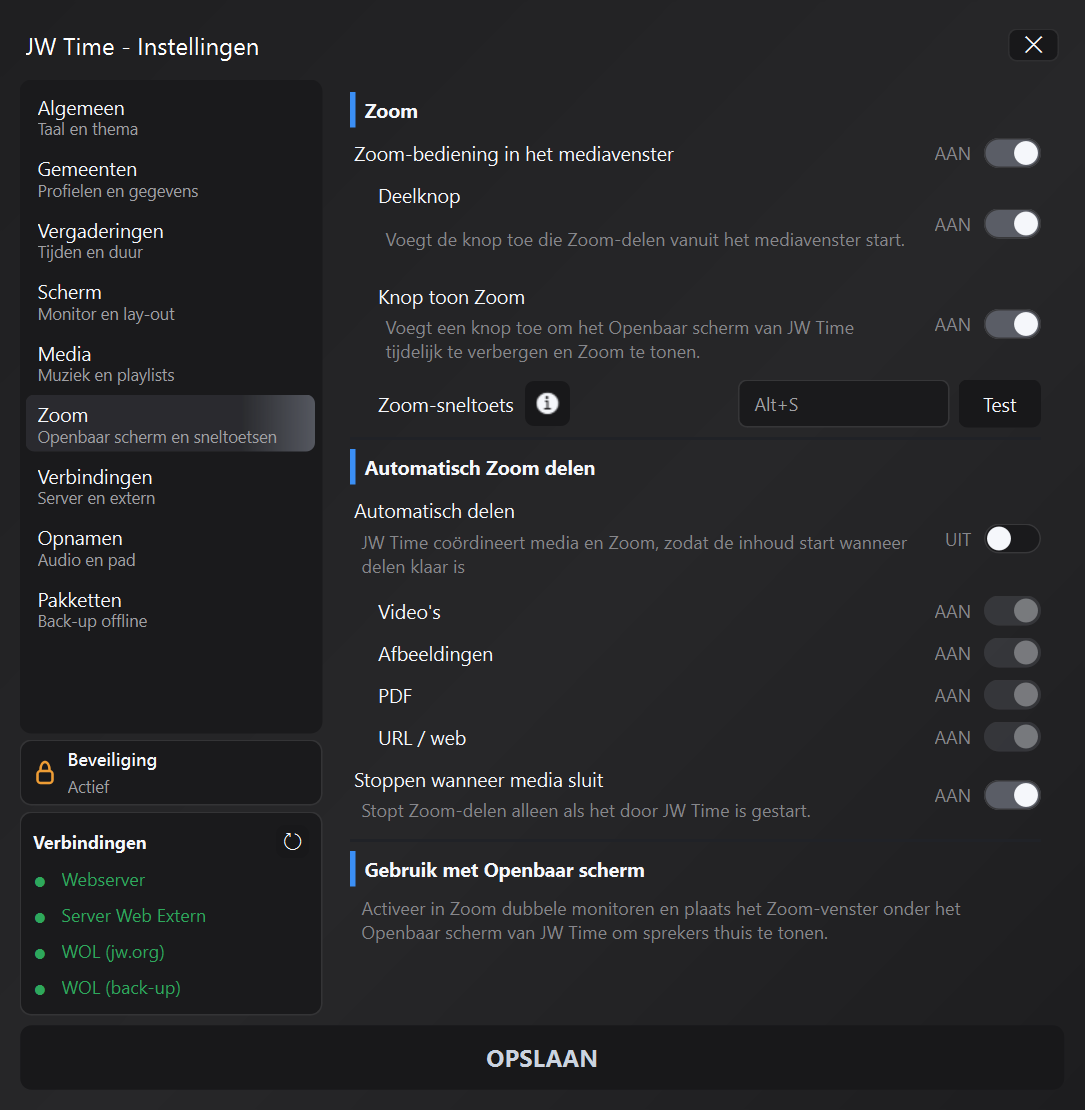1085x1110 pixels.
Task: Open the Gemeenten settings section
Action: pyautogui.click(x=171, y=179)
